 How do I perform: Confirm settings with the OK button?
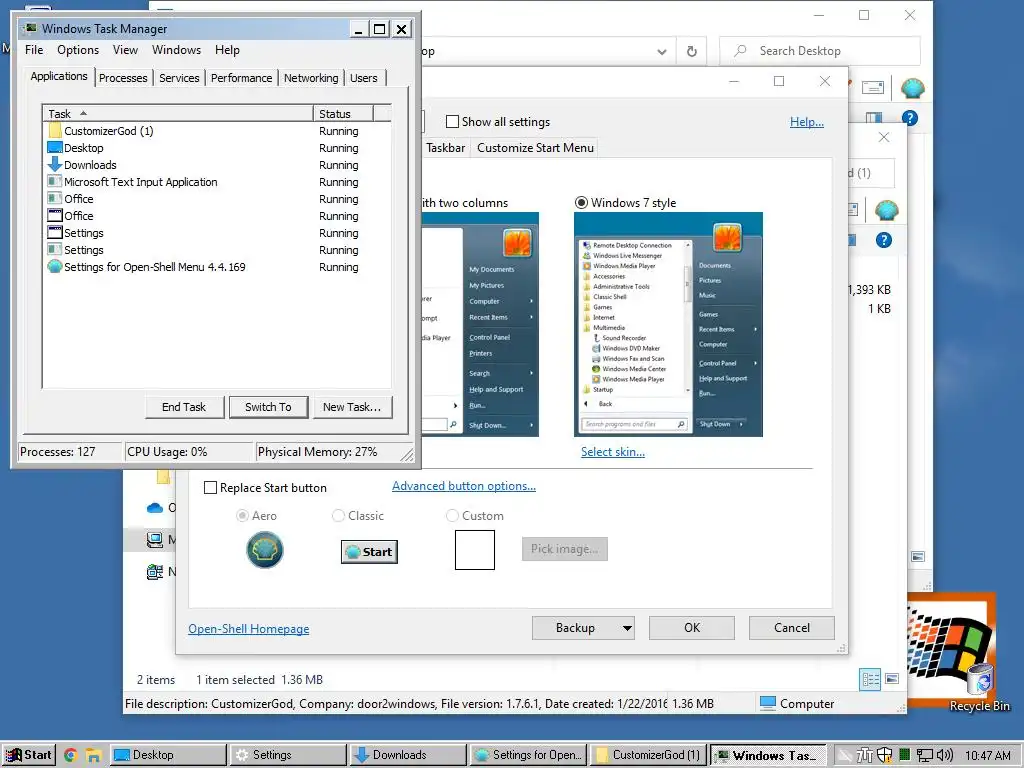coord(692,628)
